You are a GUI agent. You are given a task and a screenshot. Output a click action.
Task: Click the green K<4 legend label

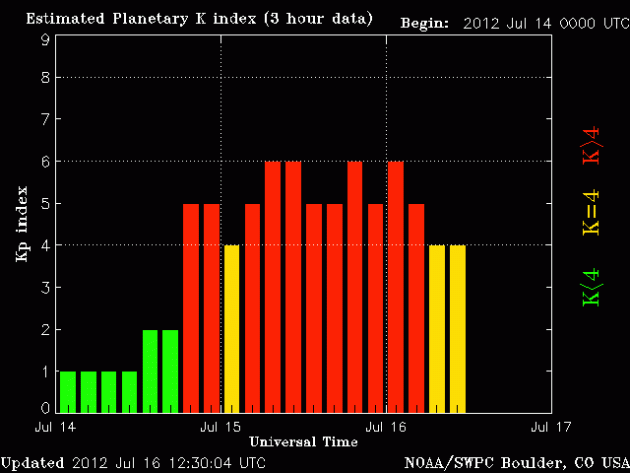point(592,287)
